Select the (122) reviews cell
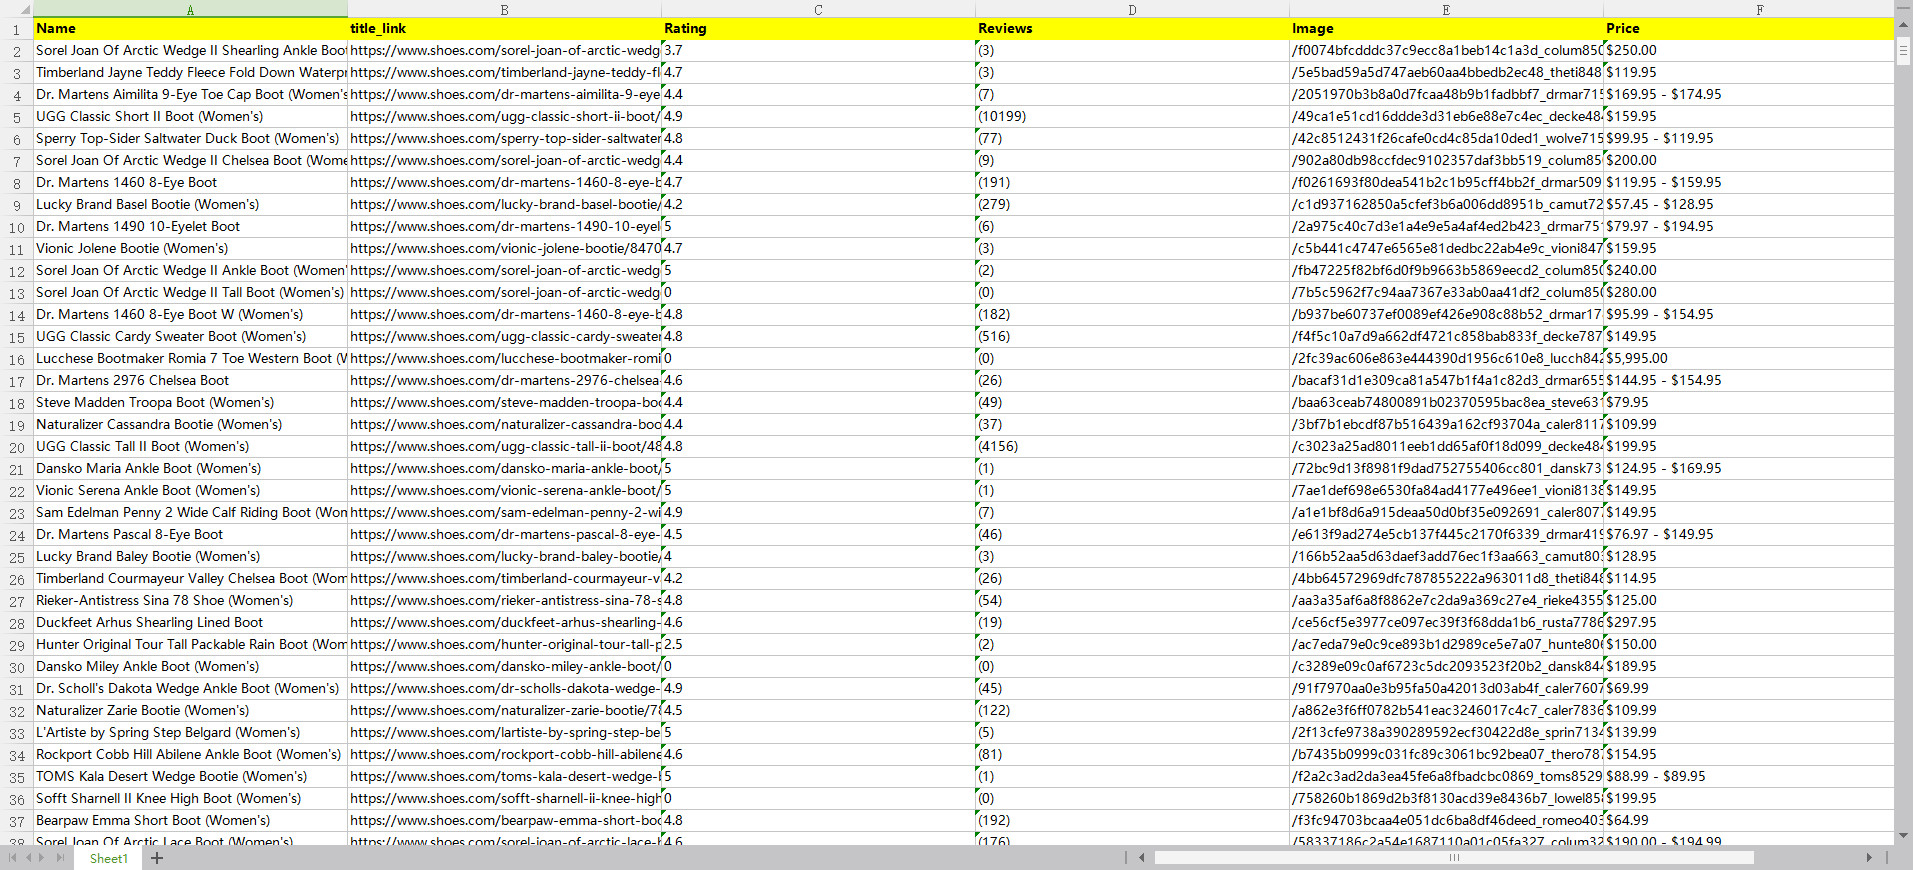The height and width of the screenshot is (870, 1913). [x=1132, y=711]
